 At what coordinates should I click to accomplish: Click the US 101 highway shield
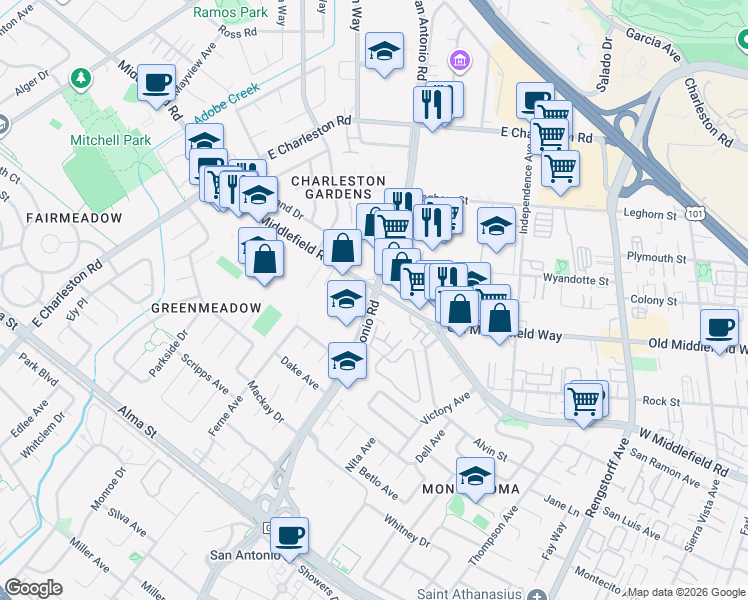coord(695,214)
